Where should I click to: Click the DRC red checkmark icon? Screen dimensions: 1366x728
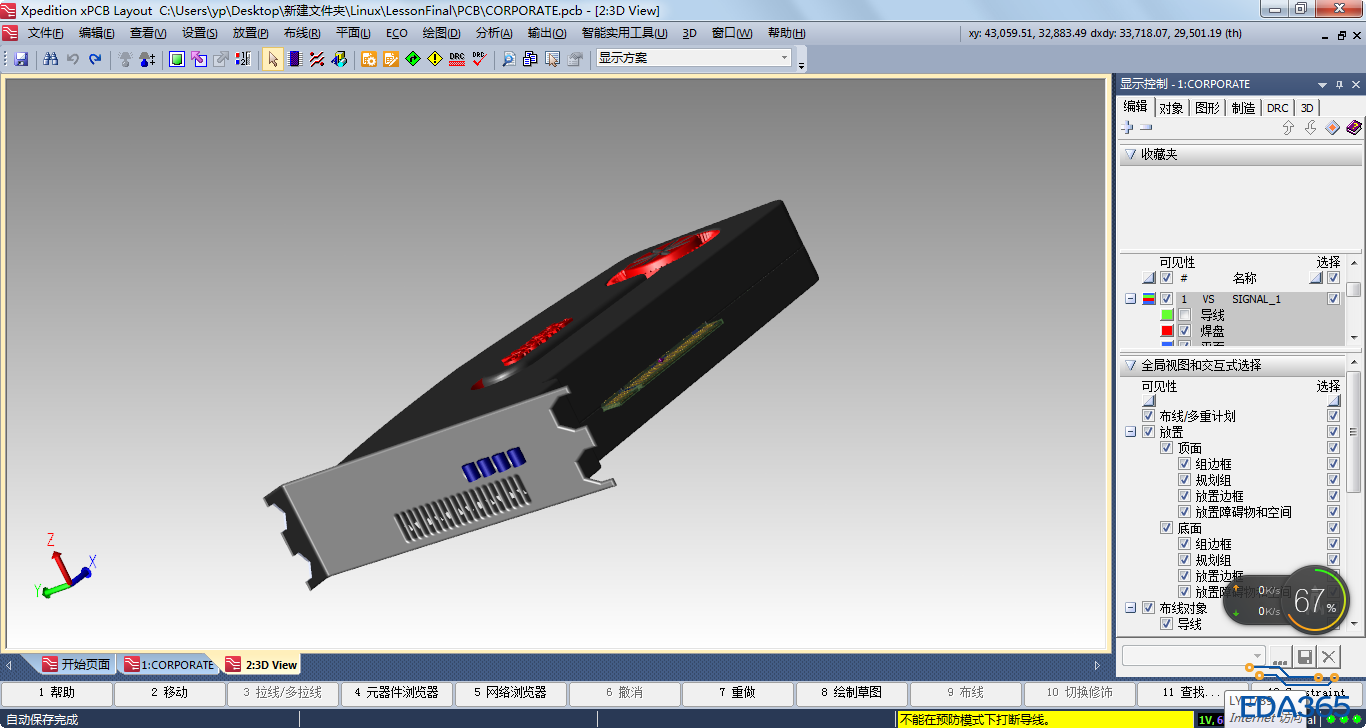pos(479,59)
